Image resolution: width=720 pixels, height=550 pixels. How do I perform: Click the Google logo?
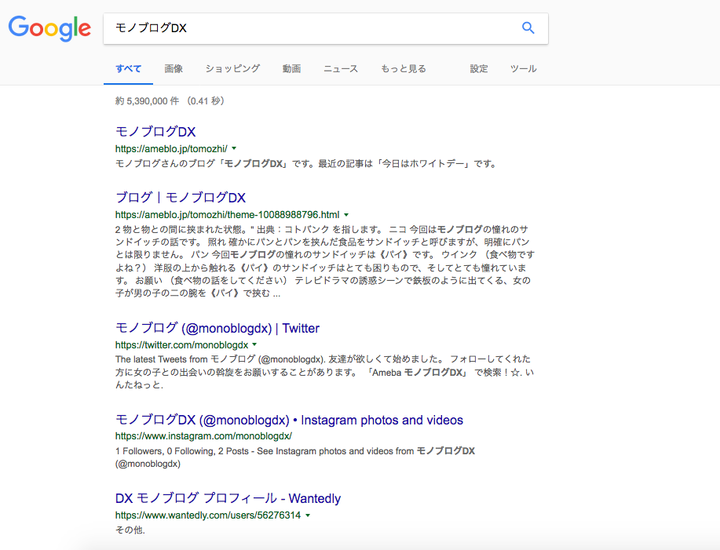coord(50,28)
